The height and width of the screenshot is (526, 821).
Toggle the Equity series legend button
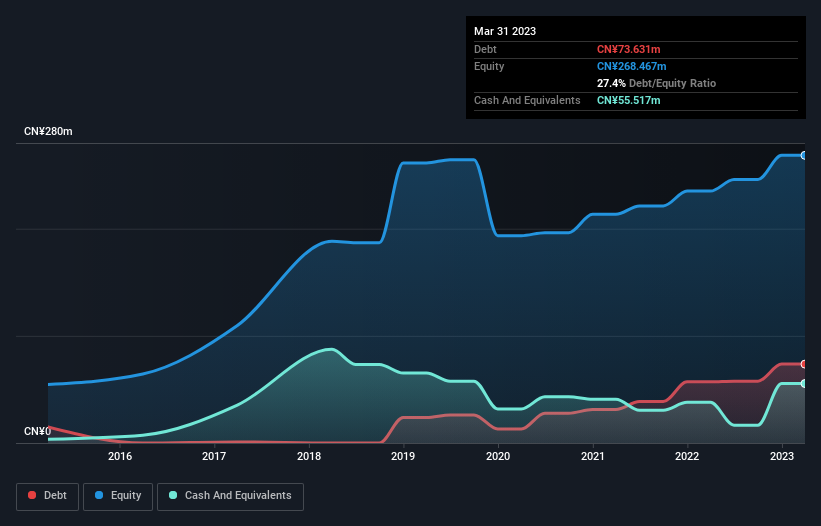(x=118, y=496)
